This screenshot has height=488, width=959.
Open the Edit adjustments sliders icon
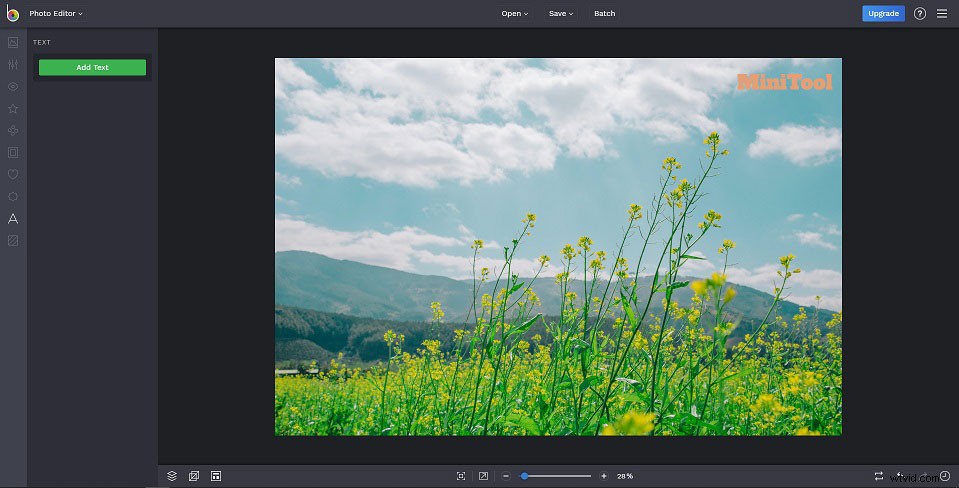coord(13,64)
